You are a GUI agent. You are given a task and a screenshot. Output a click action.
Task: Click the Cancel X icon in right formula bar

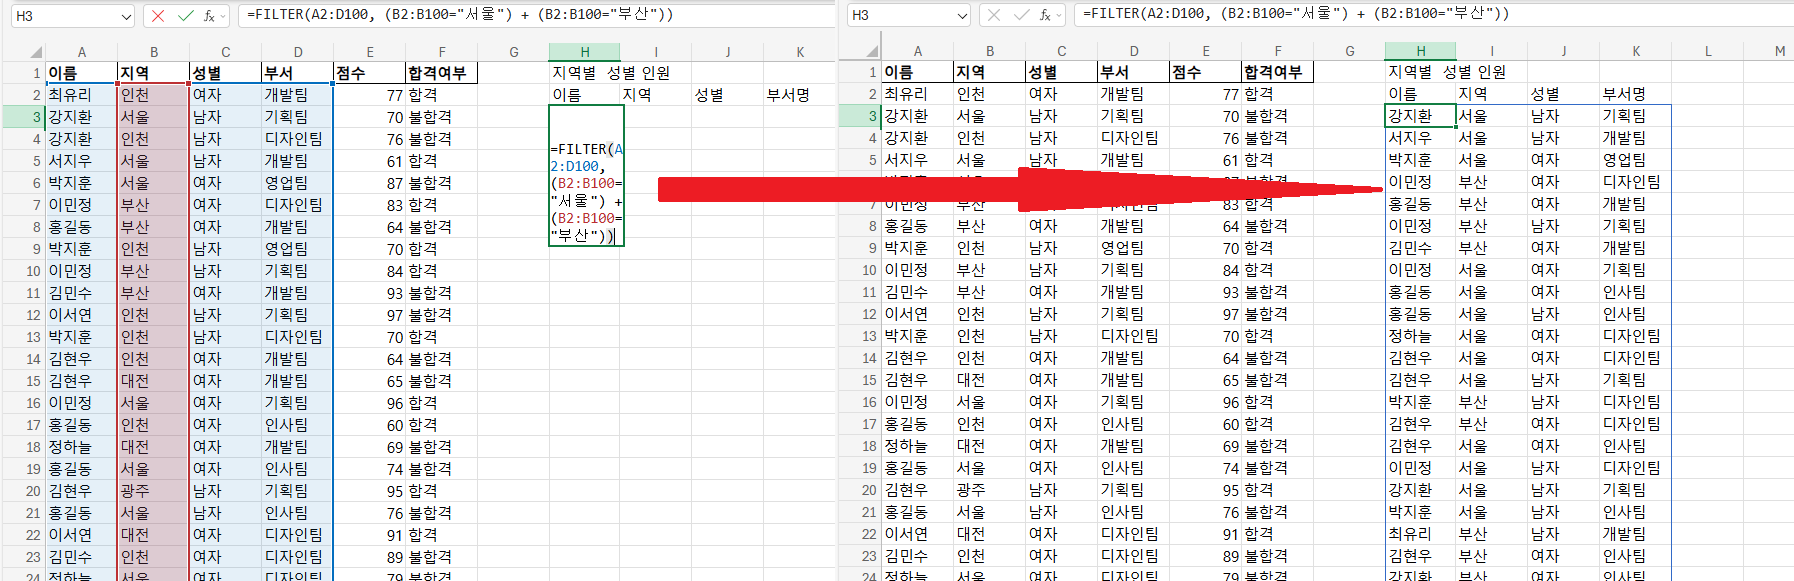pyautogui.click(x=994, y=15)
